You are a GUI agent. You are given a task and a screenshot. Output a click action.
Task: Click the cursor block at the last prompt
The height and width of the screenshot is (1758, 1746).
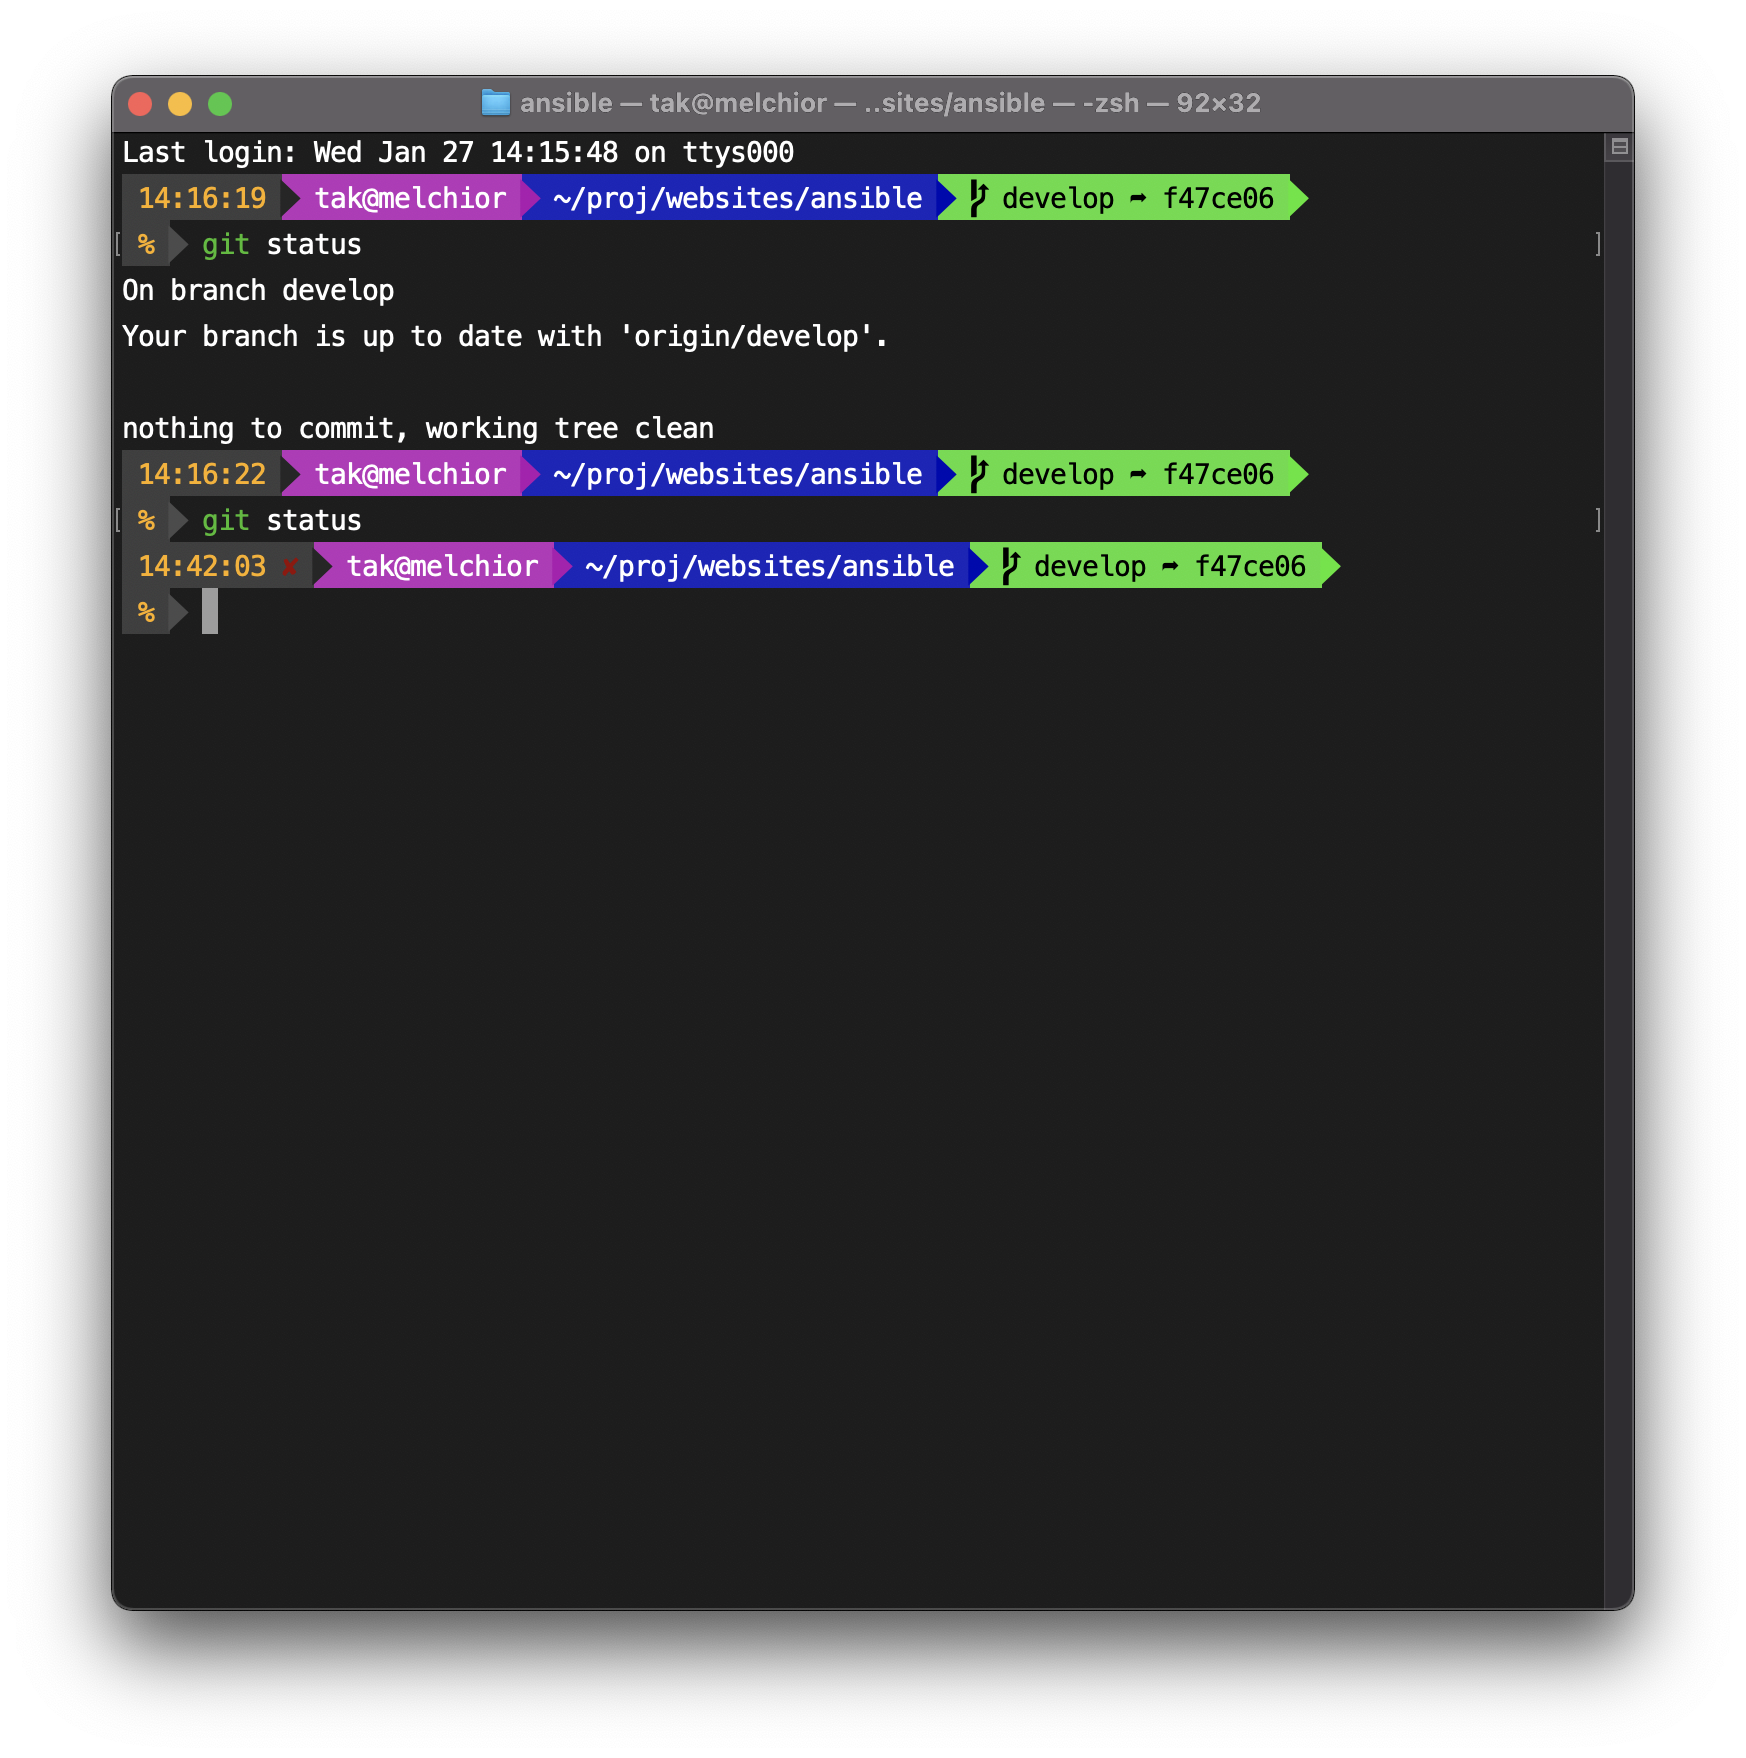point(210,611)
